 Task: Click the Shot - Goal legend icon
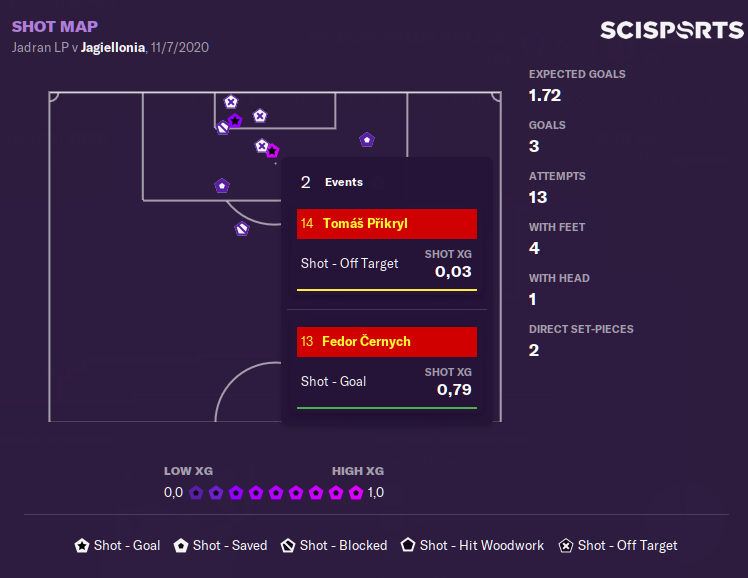pyautogui.click(x=82, y=545)
